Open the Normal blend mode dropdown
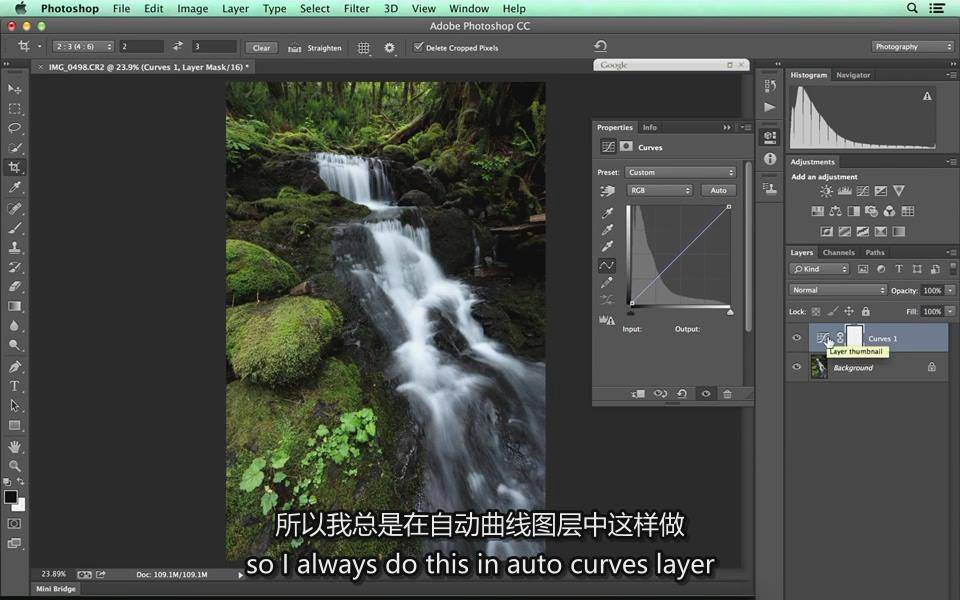 click(838, 290)
